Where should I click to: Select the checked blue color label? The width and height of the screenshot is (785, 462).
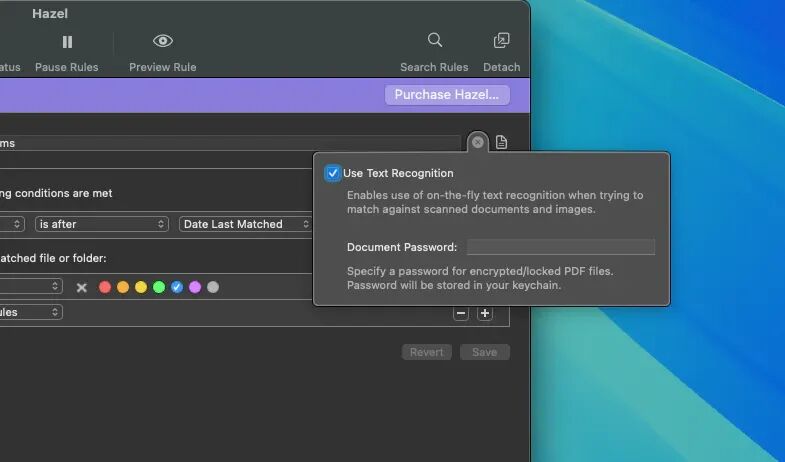point(177,287)
